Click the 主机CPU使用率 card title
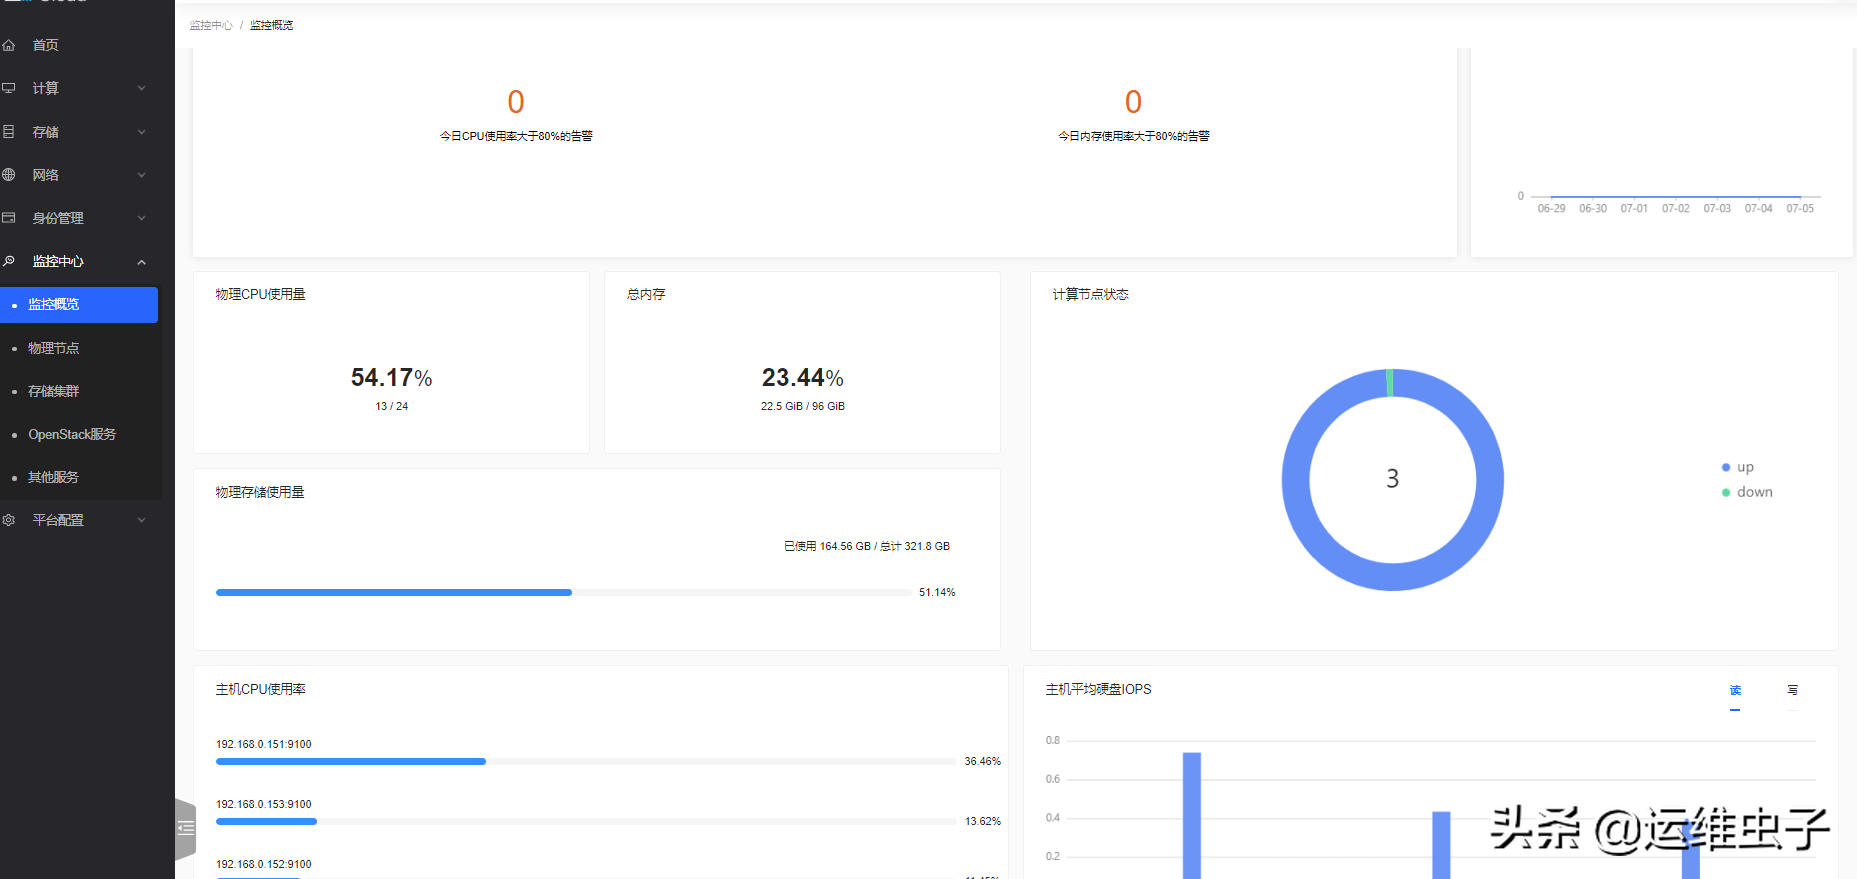1857x879 pixels. (261, 690)
